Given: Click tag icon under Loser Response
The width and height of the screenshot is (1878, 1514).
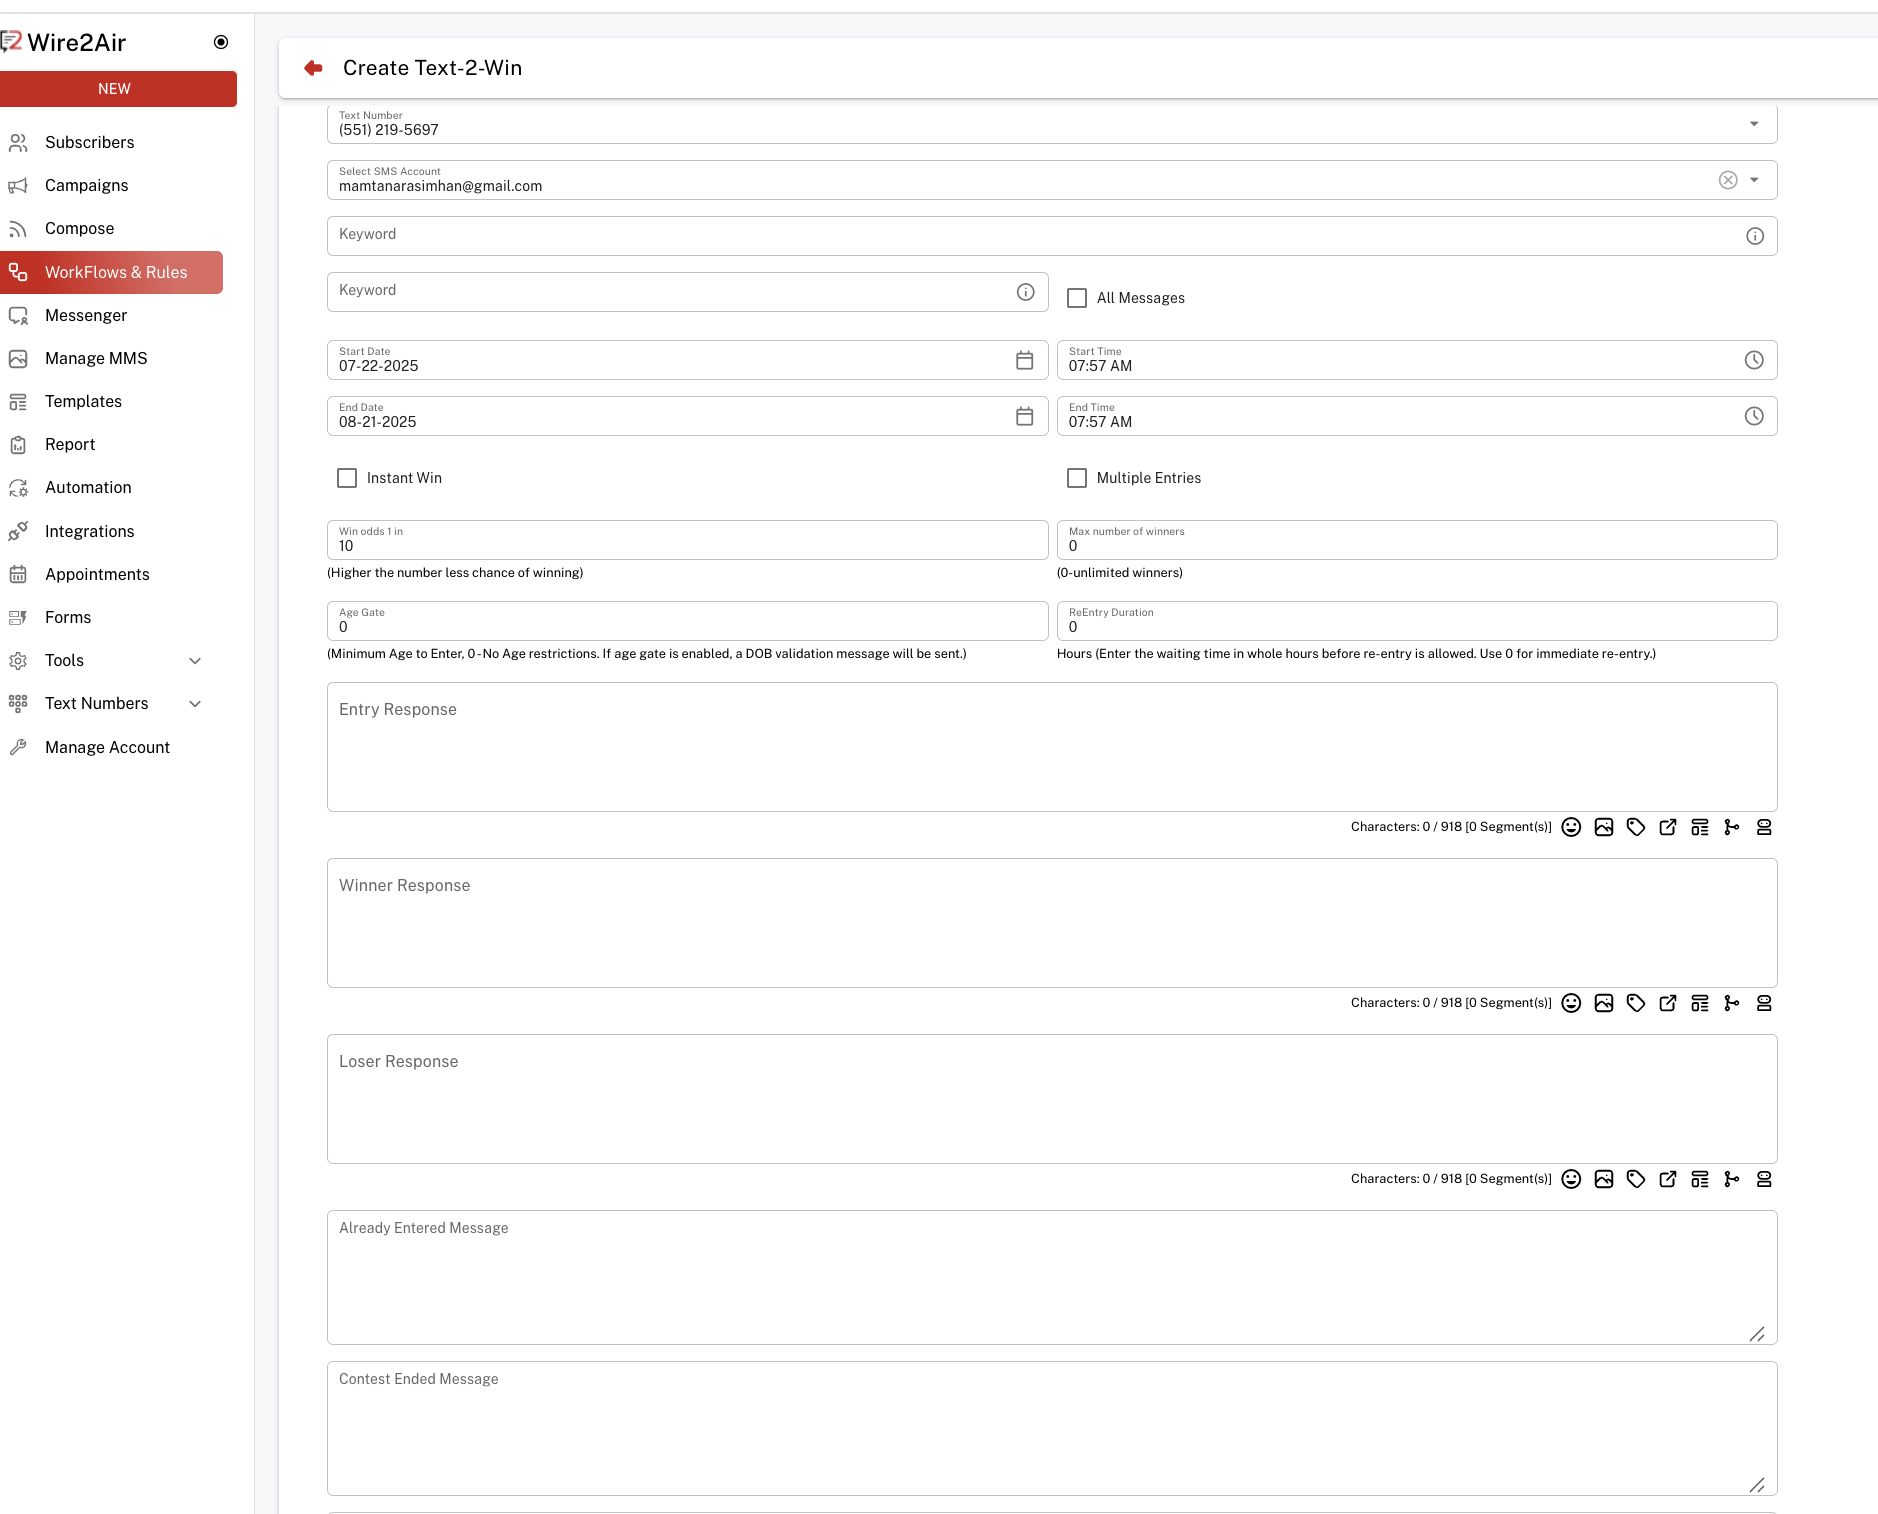Looking at the screenshot, I should [1635, 1179].
